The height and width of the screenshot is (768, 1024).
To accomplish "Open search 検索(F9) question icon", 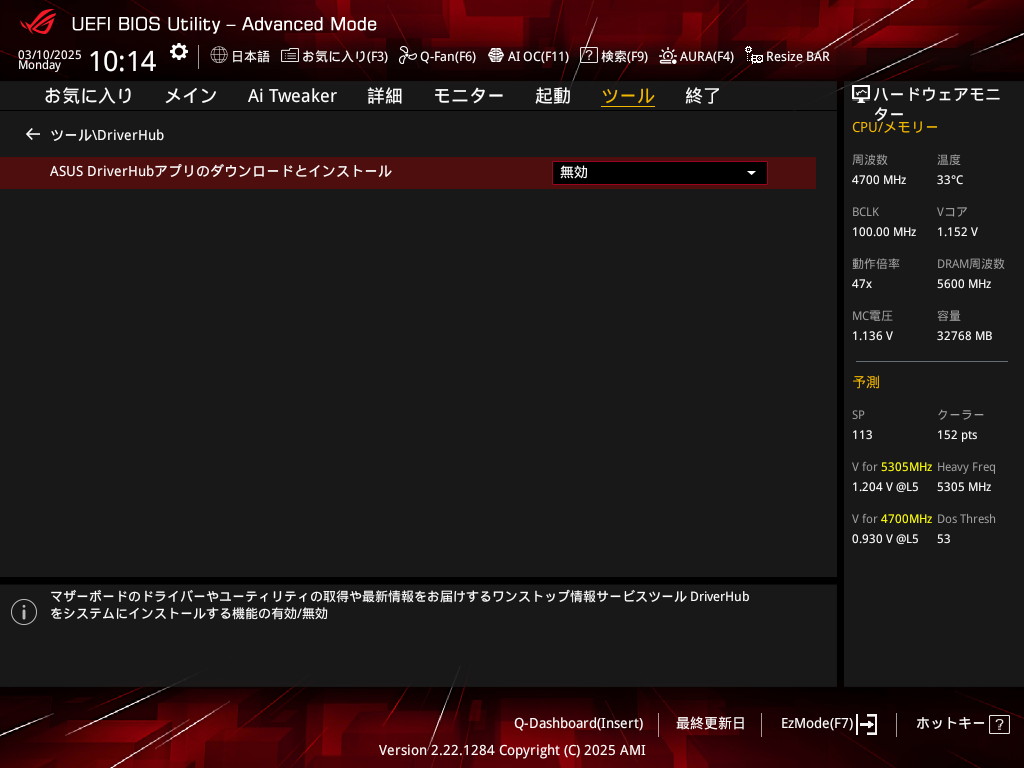I will (588, 56).
